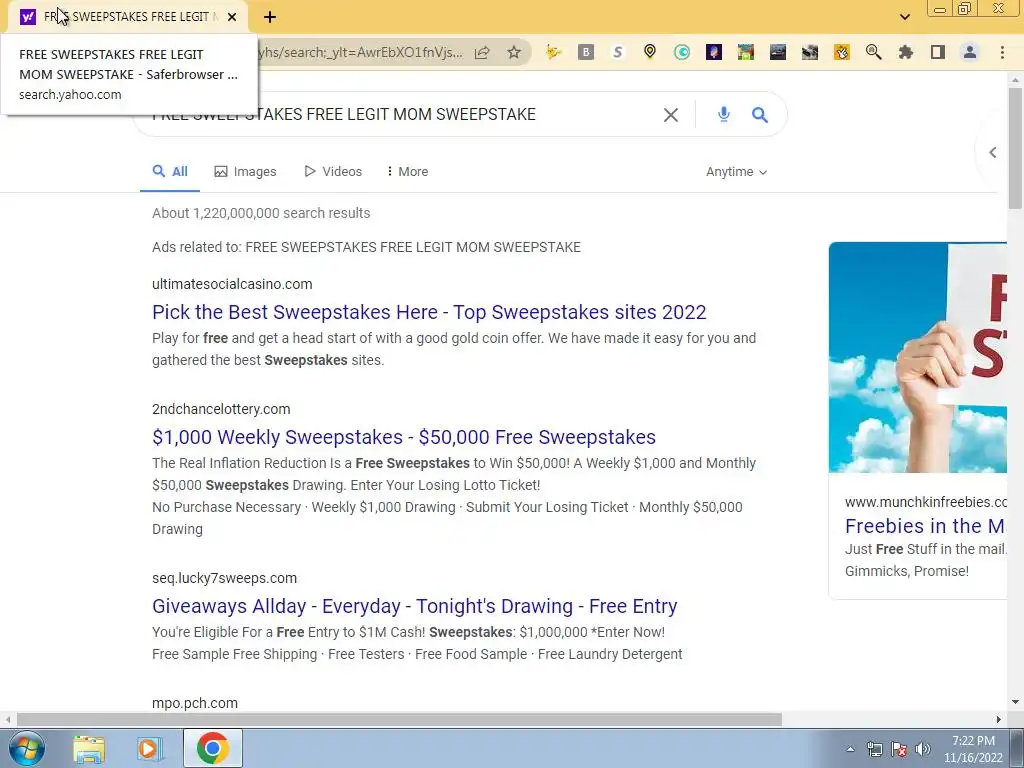Click 'About 1,220,000,000 search results' text
The height and width of the screenshot is (768, 1024).
(261, 213)
